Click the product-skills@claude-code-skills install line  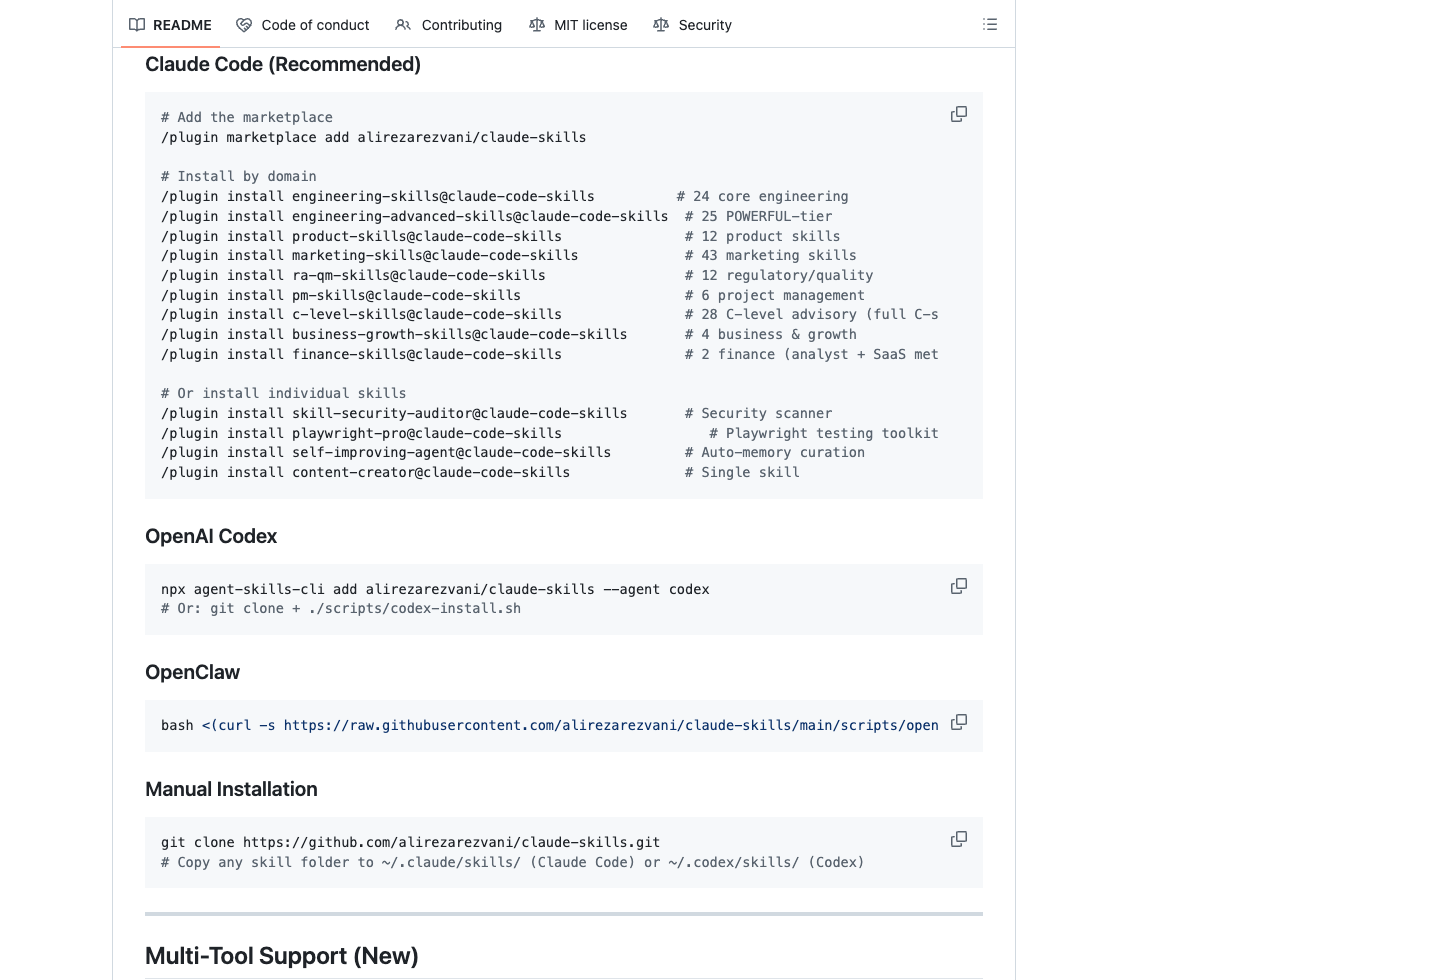click(x=361, y=236)
